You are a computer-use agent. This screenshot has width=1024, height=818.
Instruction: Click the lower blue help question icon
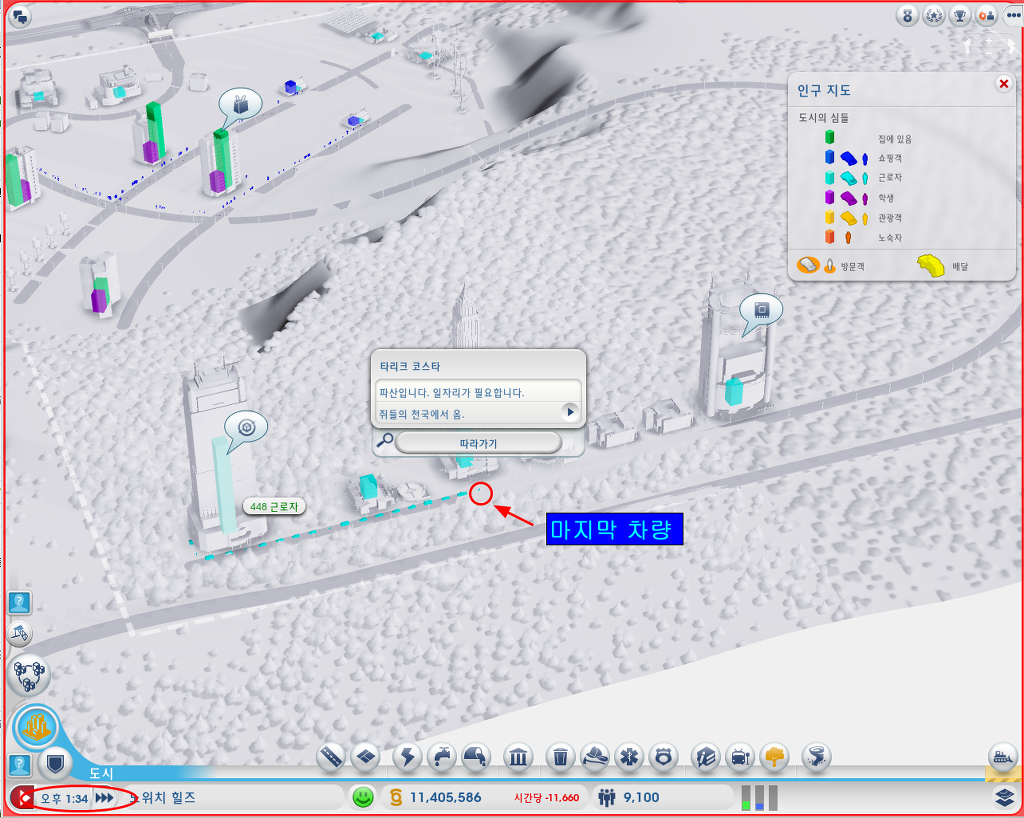click(20, 764)
